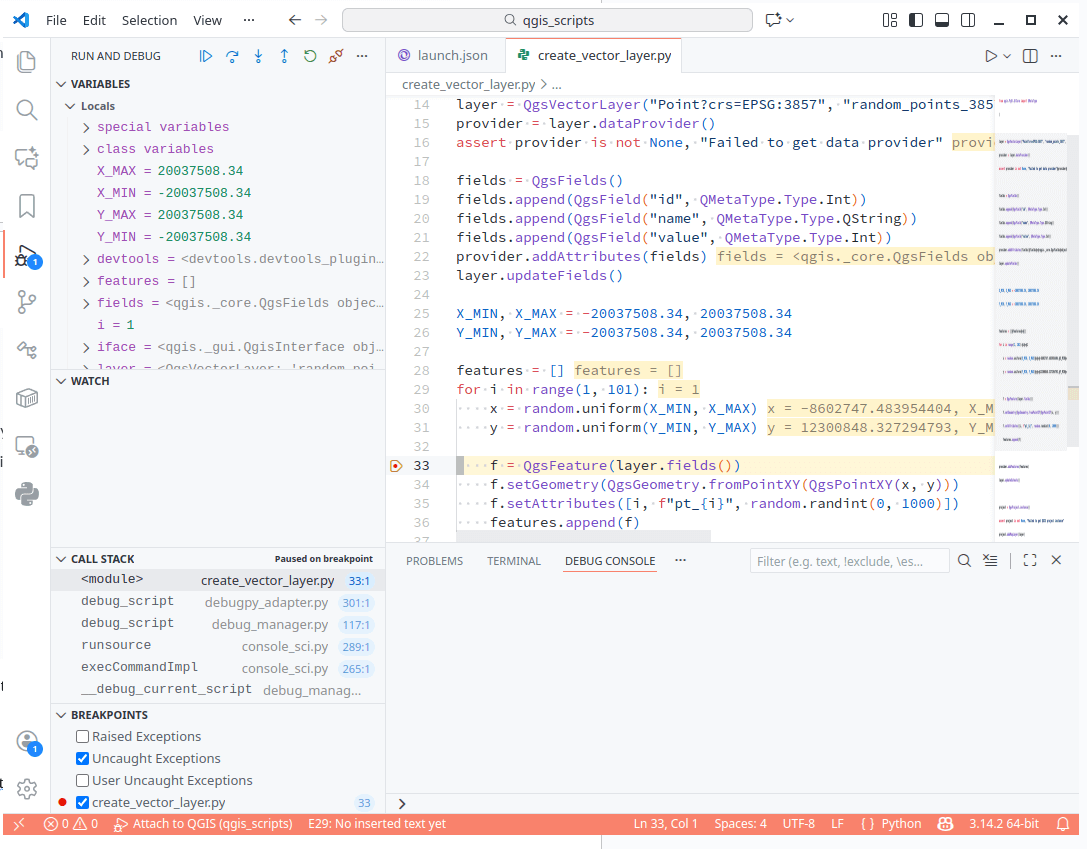Open the Extensions view

click(x=27, y=398)
